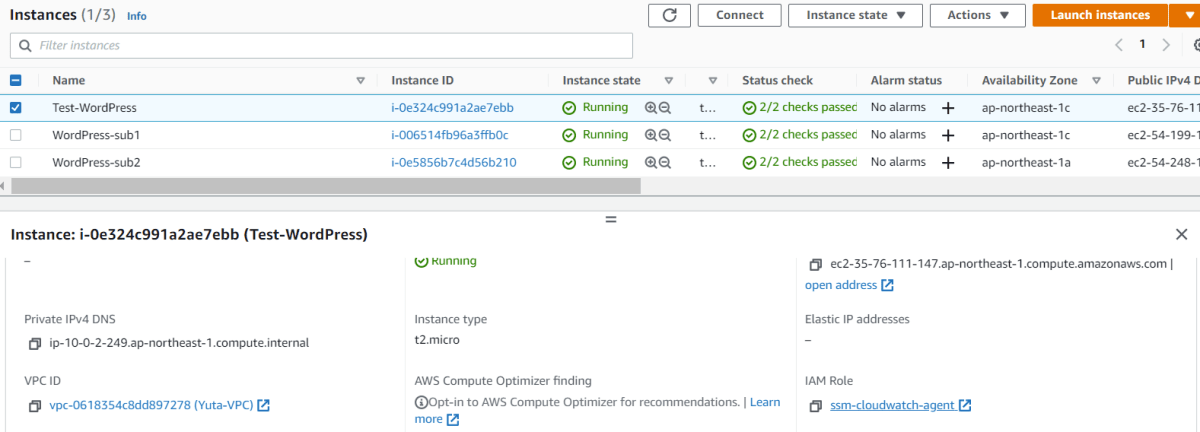Viewport: 1200px width, 432px height.
Task: Click Status check column header
Action: click(777, 81)
